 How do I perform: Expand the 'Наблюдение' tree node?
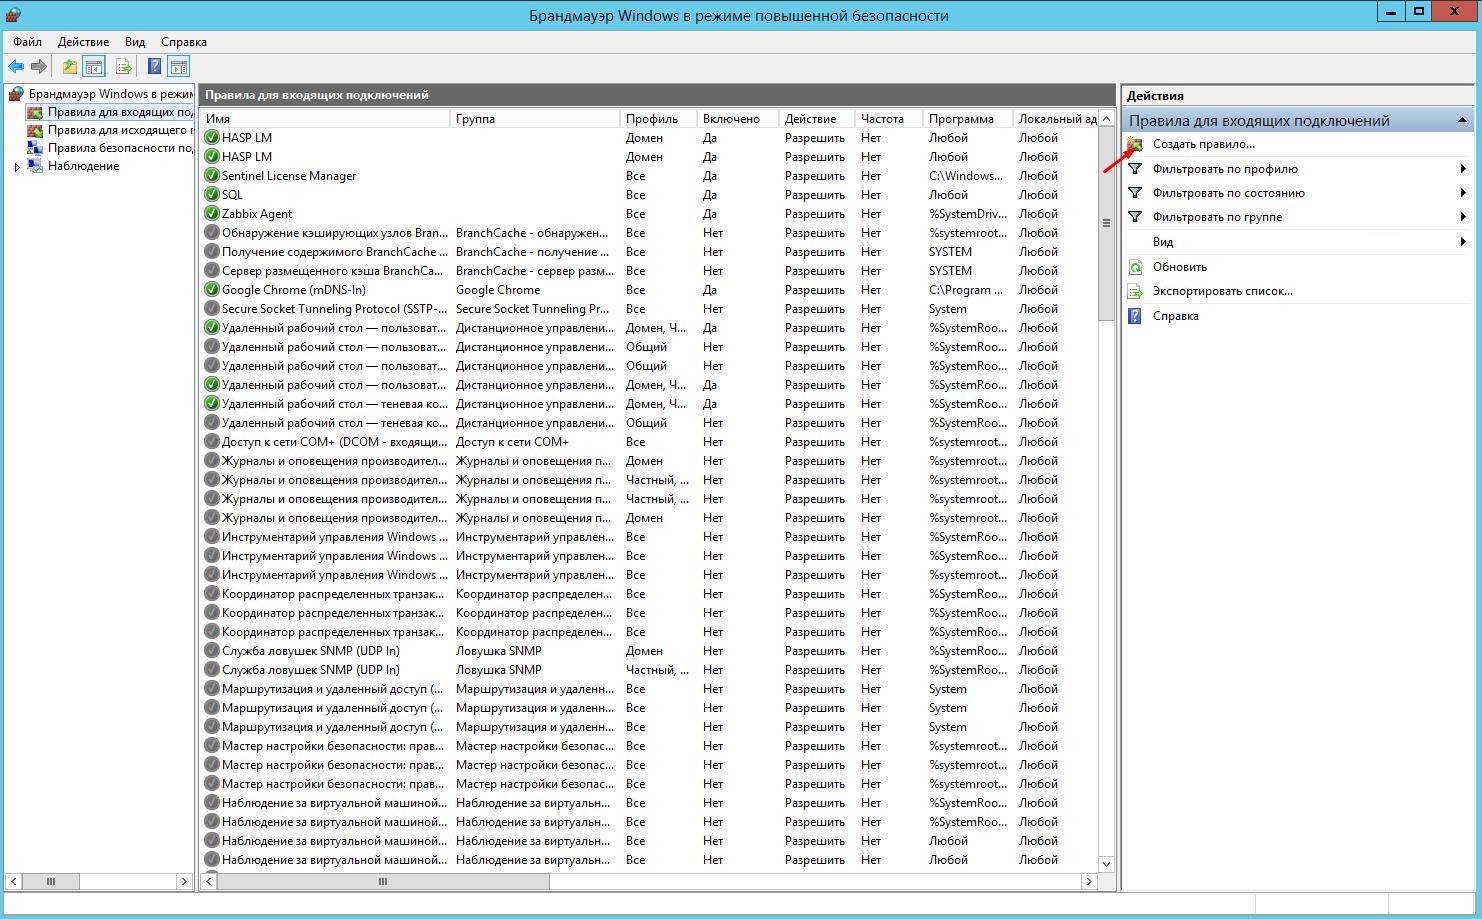(17, 167)
